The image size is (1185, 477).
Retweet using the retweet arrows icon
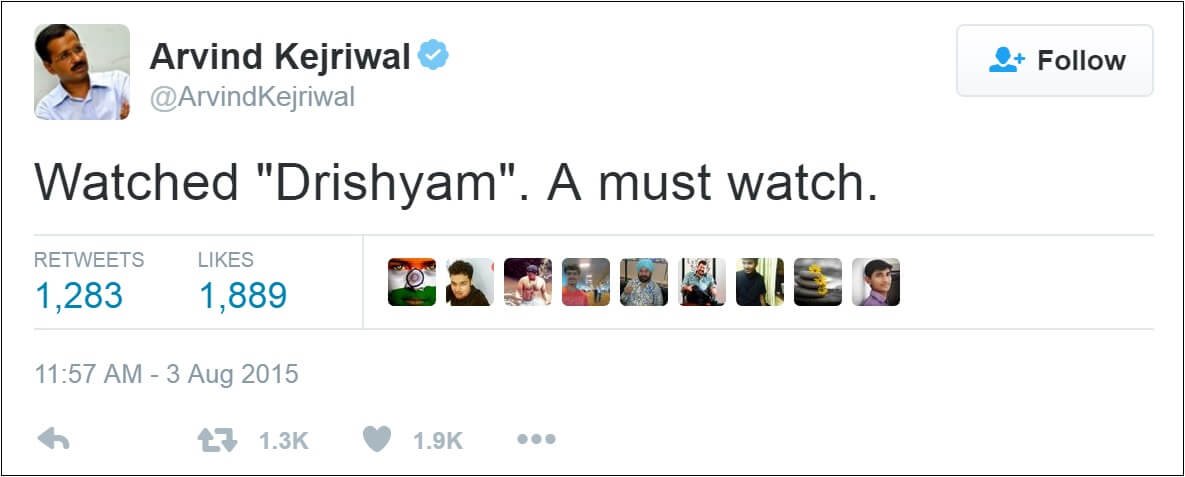pyautogui.click(x=217, y=440)
